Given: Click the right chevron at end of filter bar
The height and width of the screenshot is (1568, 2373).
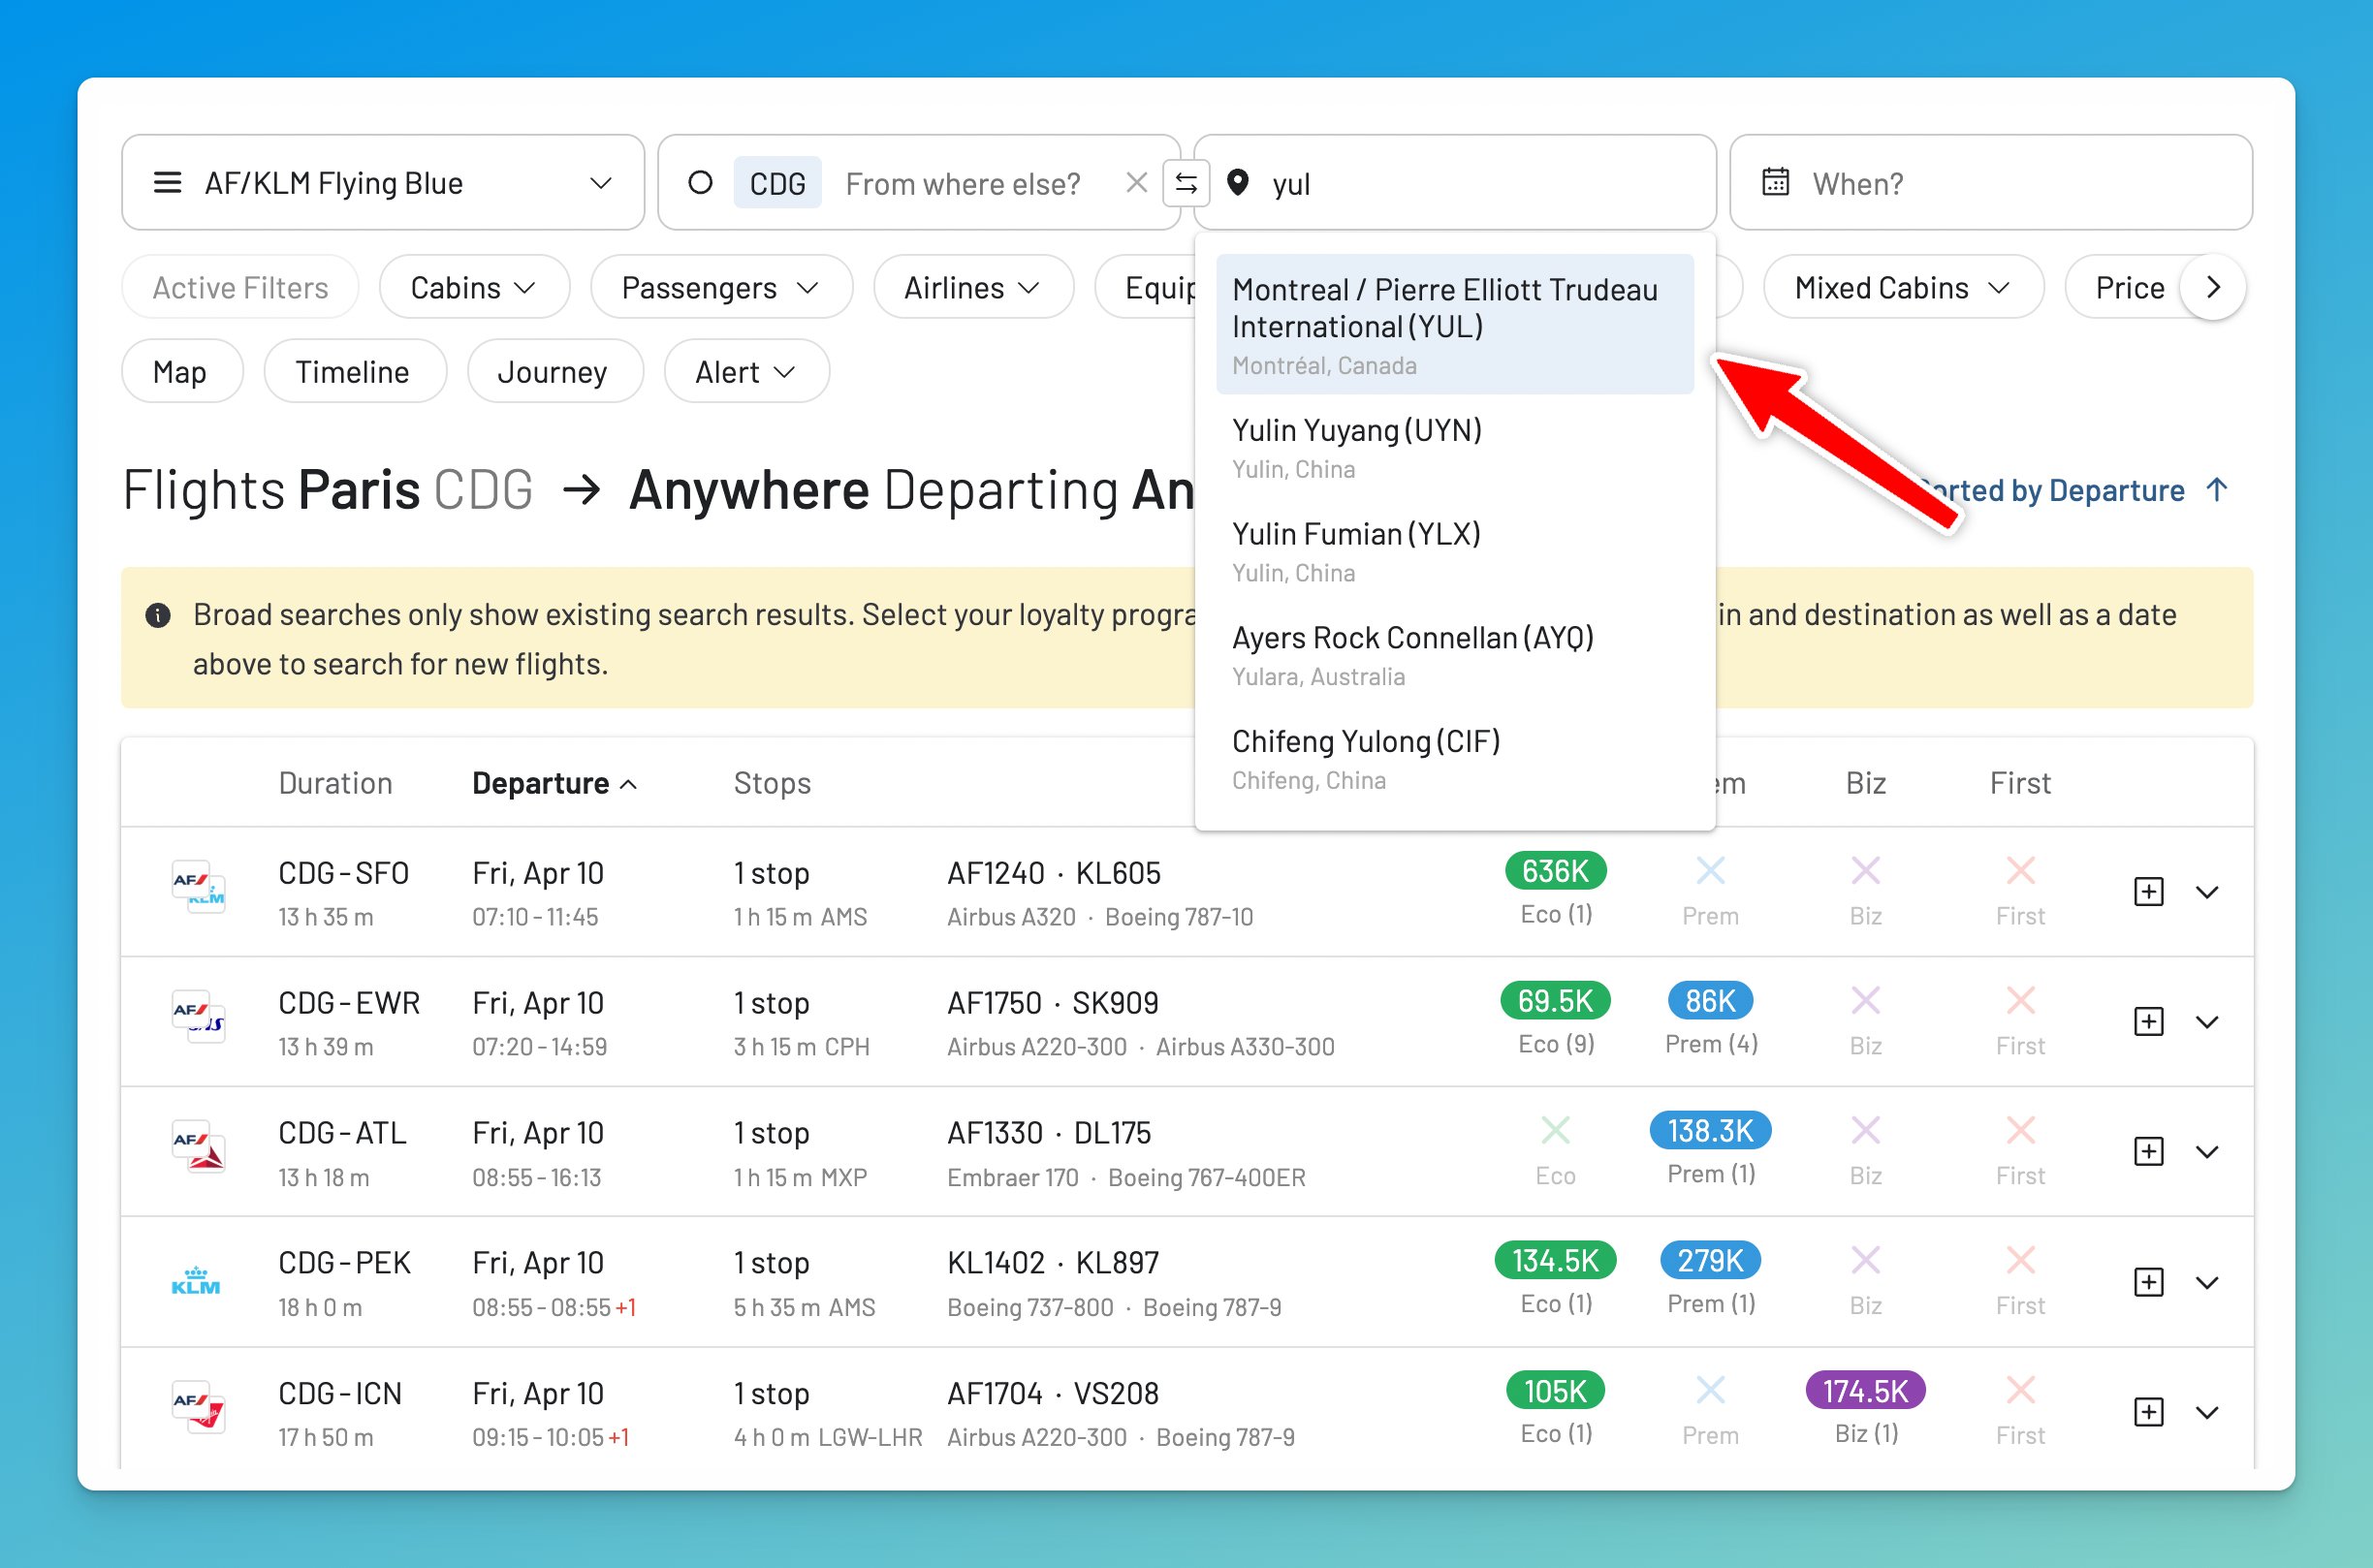Looking at the screenshot, I should (x=2214, y=287).
